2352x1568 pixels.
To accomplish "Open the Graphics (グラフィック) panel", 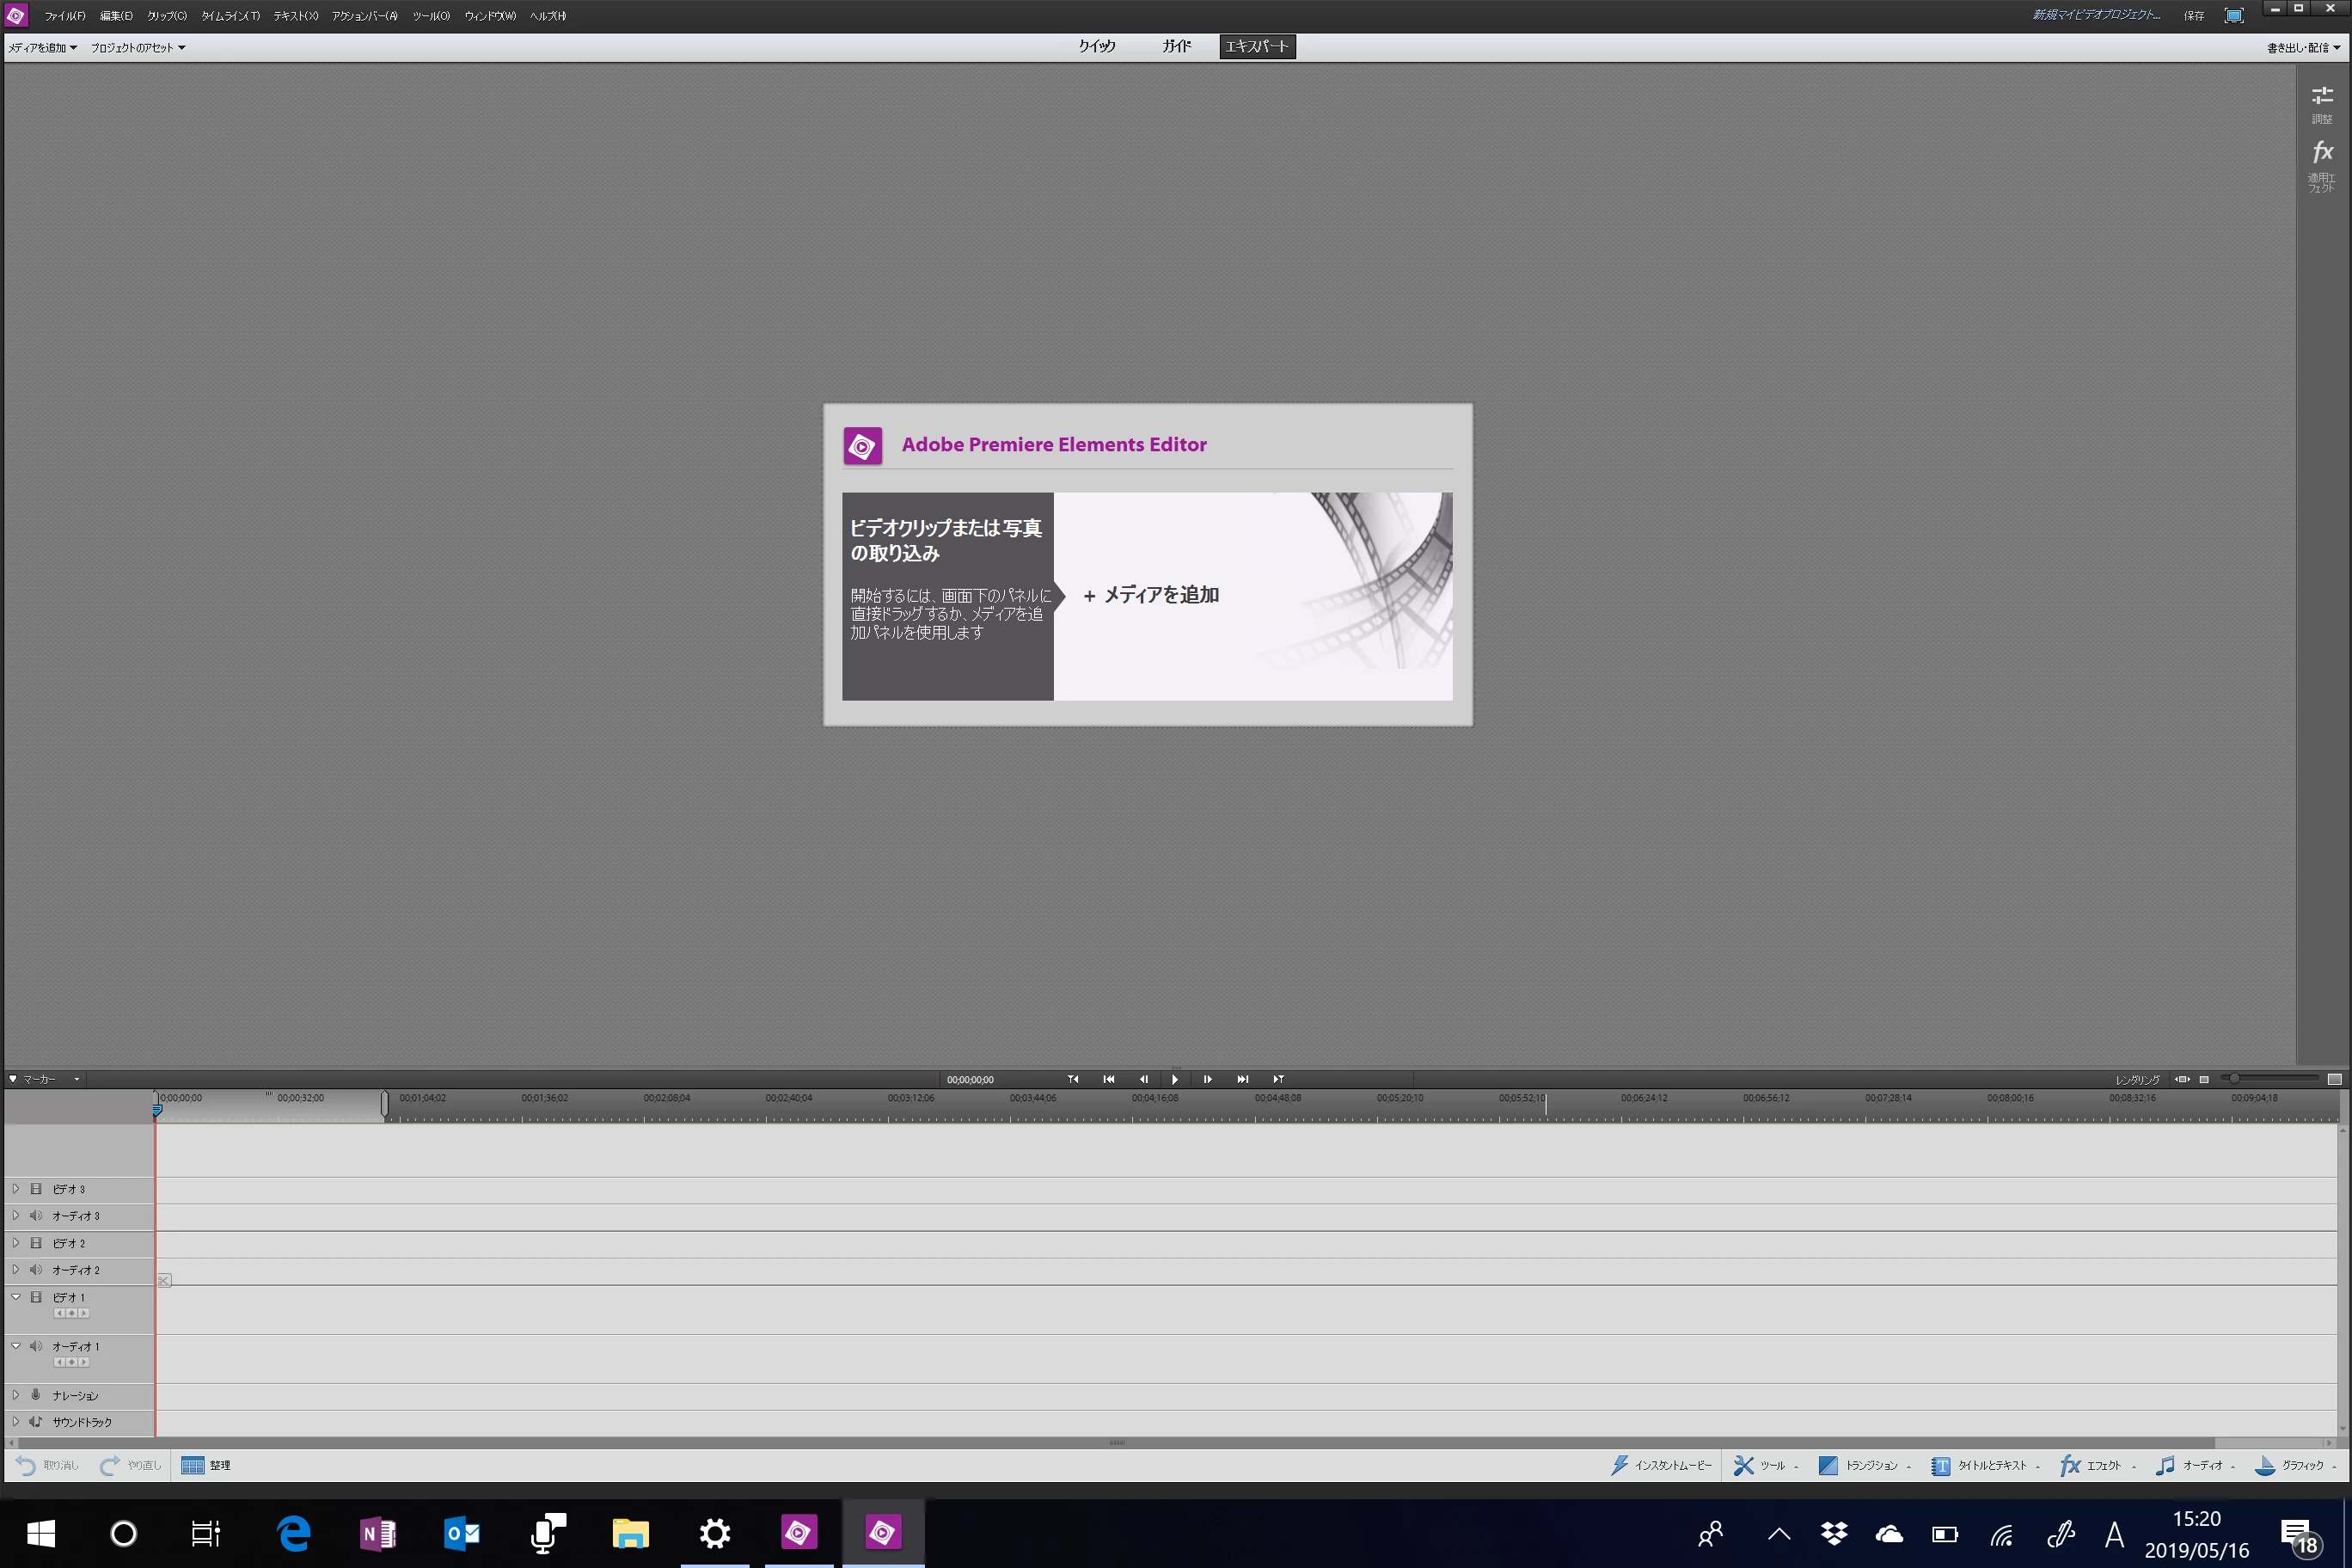I will click(2291, 1465).
